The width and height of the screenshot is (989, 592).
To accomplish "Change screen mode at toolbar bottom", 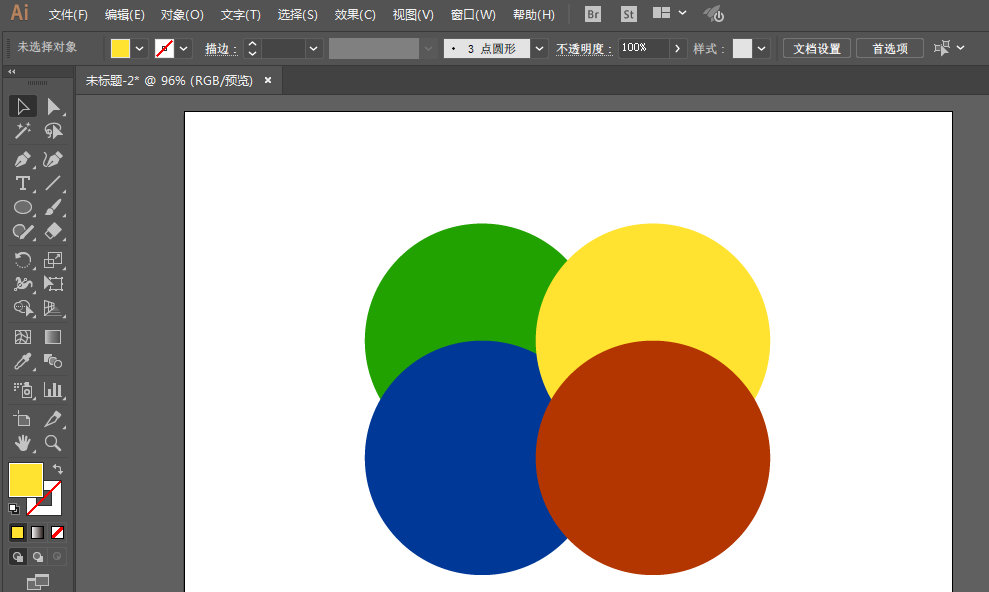I will point(38,582).
